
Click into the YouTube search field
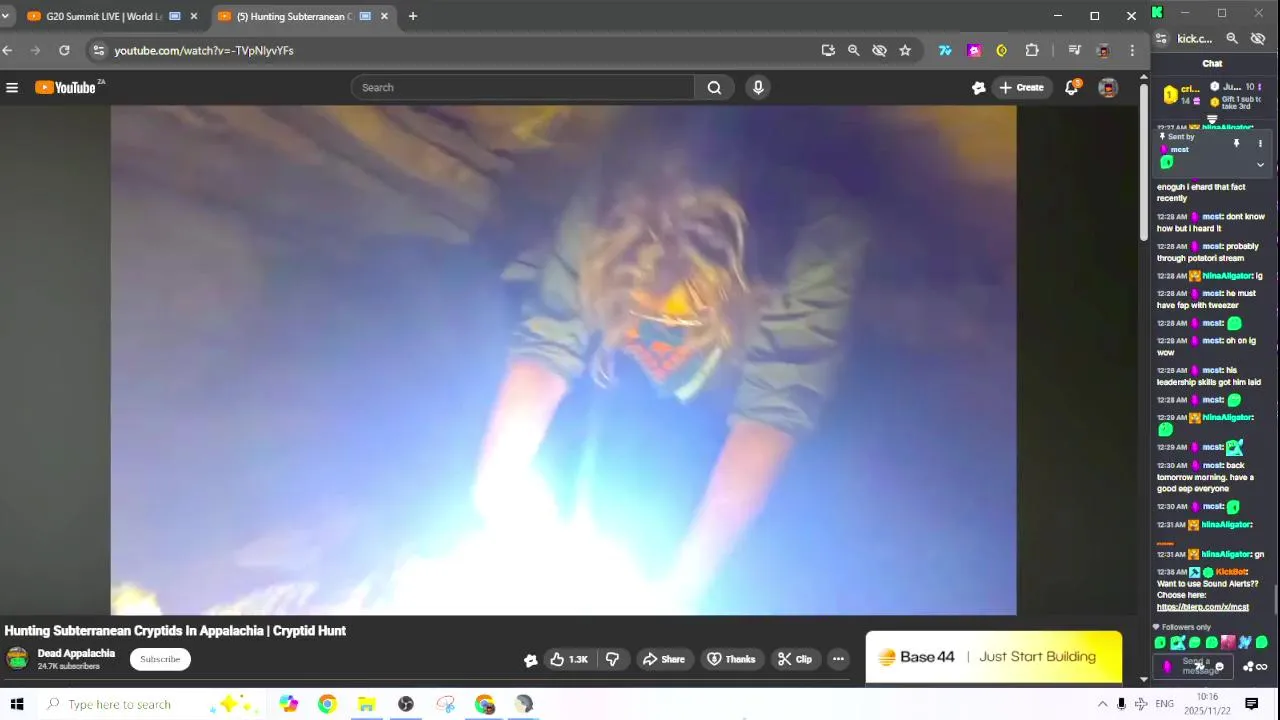coord(522,88)
